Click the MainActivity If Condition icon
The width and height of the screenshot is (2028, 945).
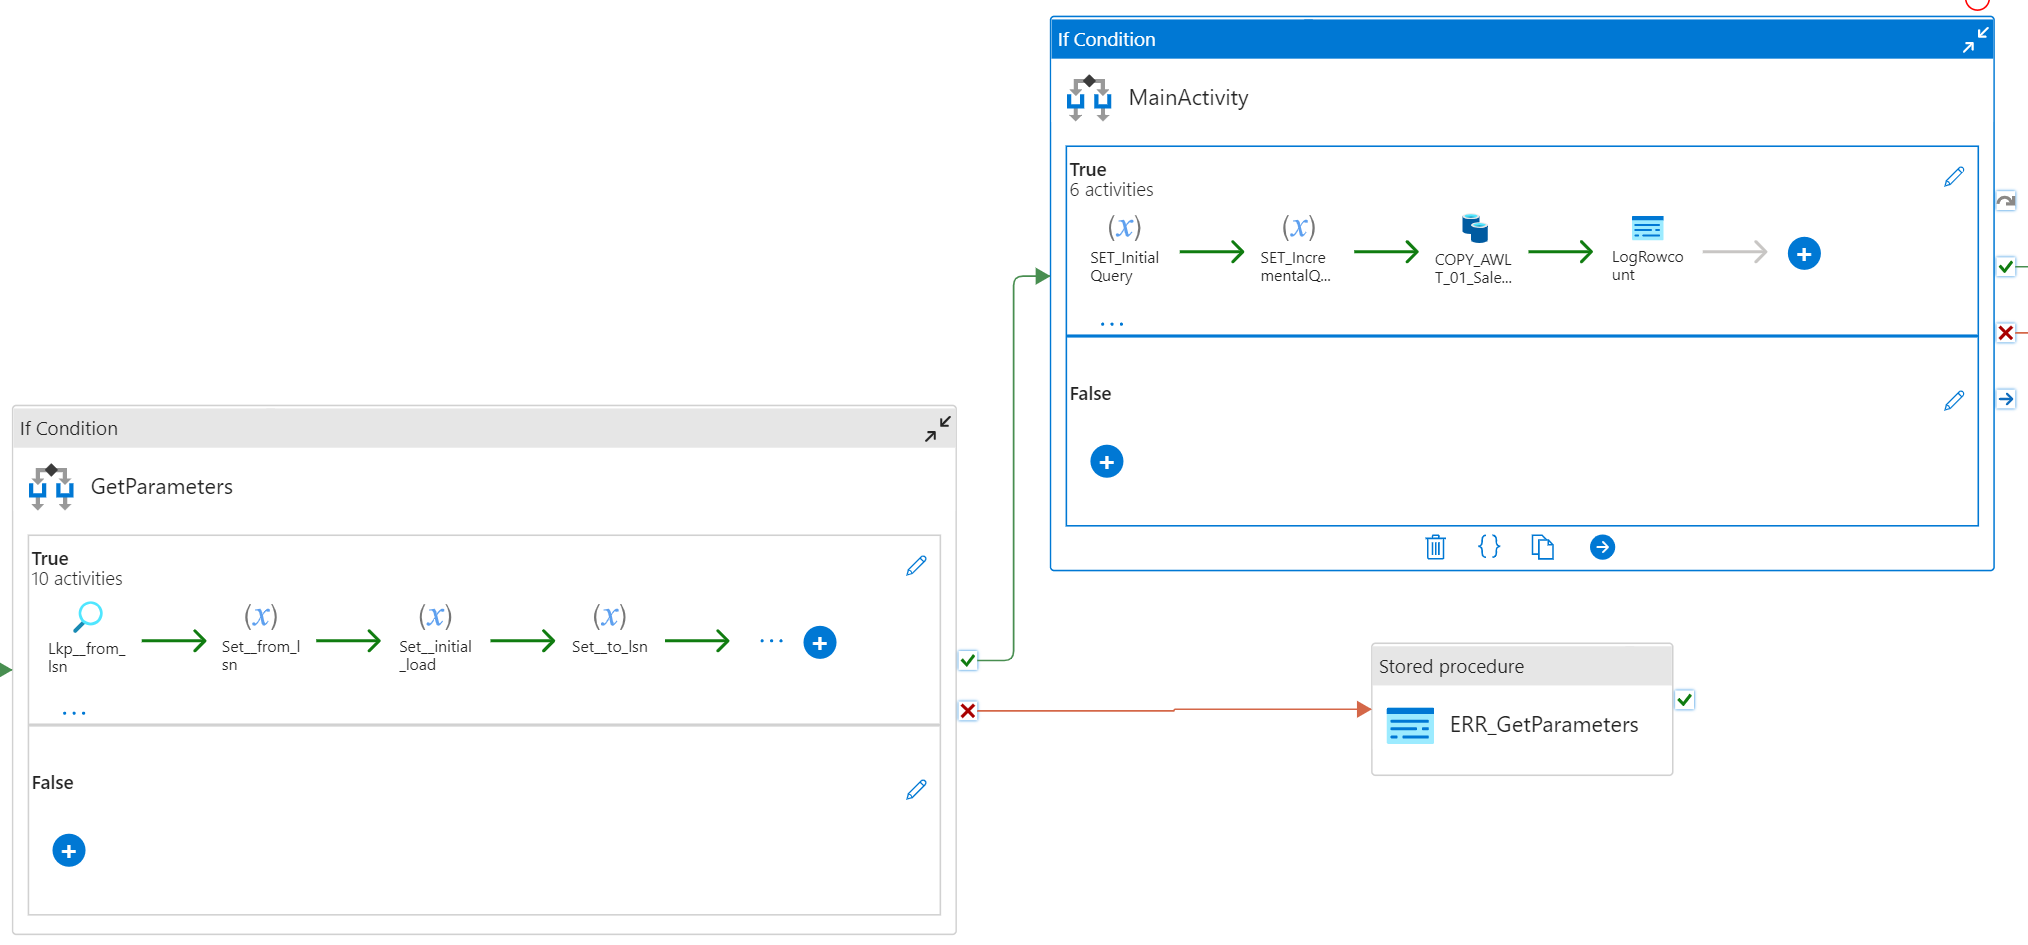pos(1089,98)
